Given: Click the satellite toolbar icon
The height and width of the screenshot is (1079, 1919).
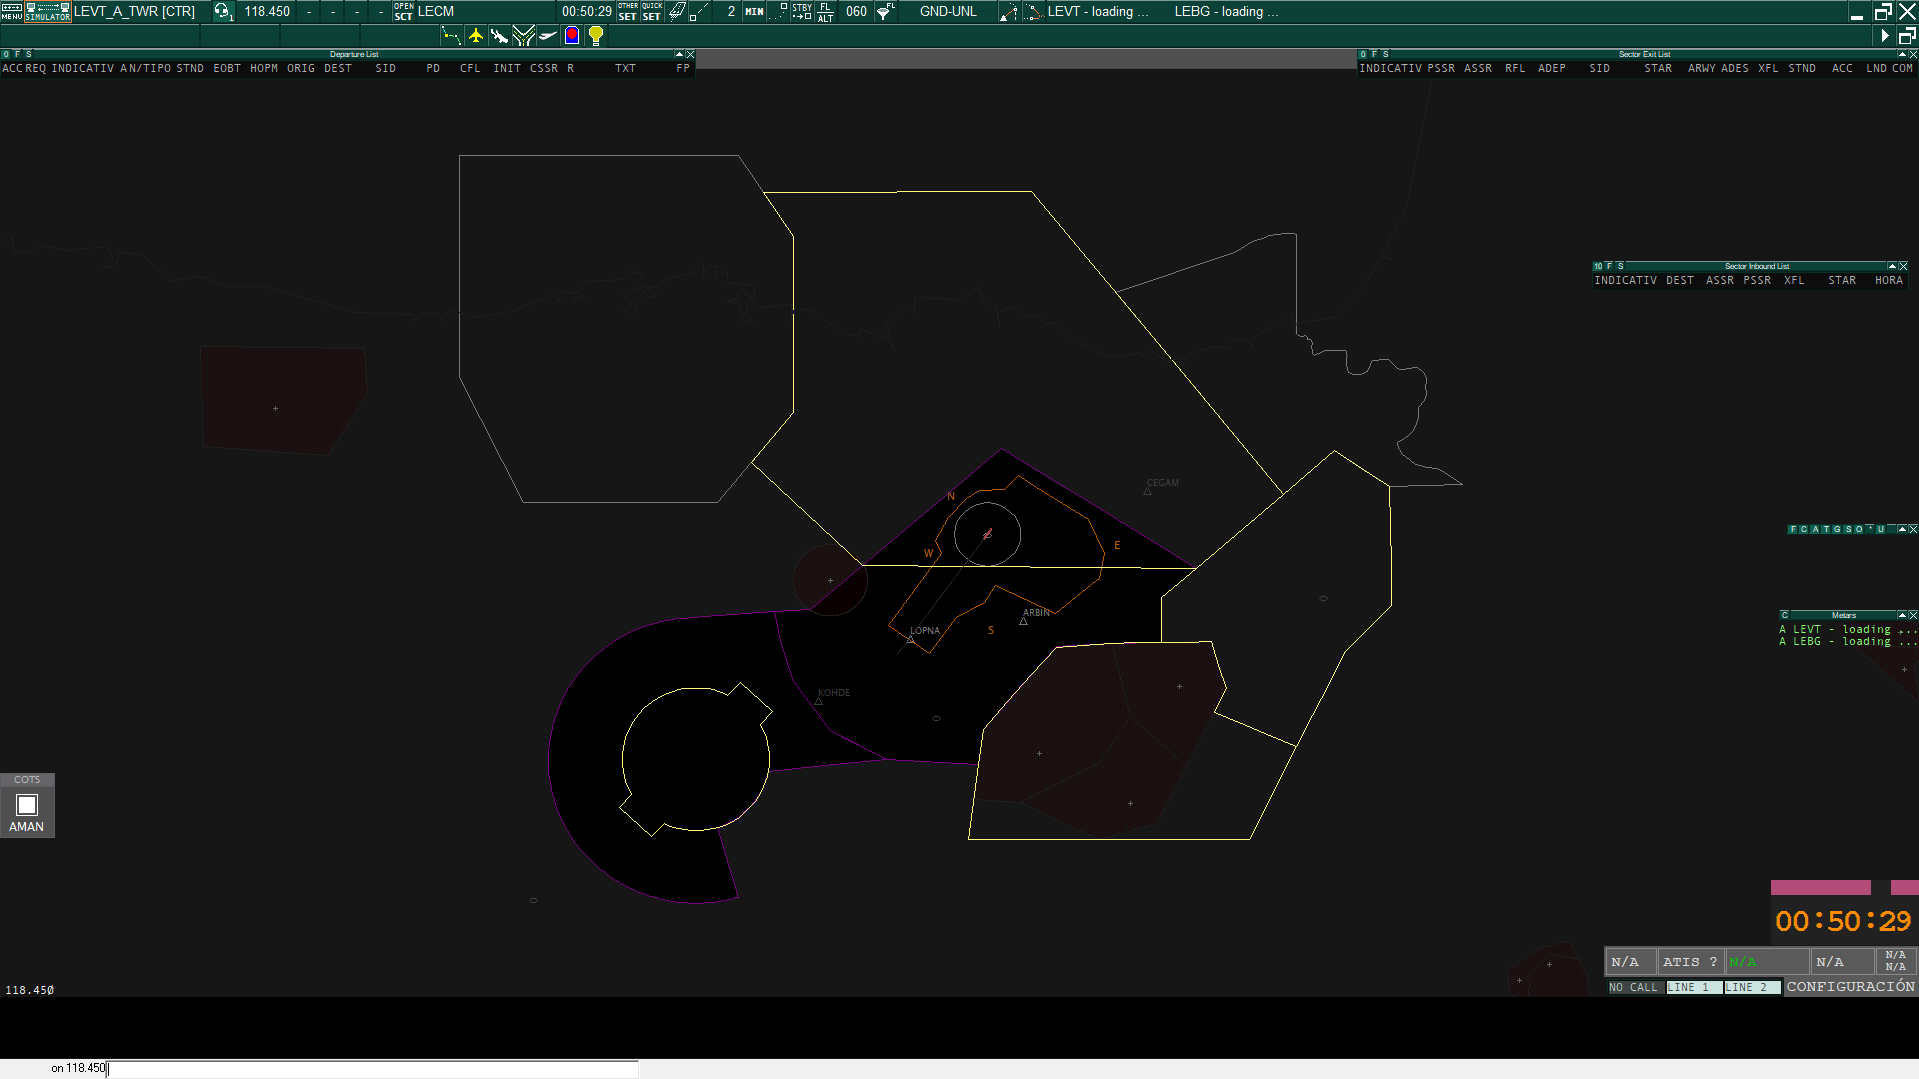Looking at the screenshot, I should (x=499, y=36).
